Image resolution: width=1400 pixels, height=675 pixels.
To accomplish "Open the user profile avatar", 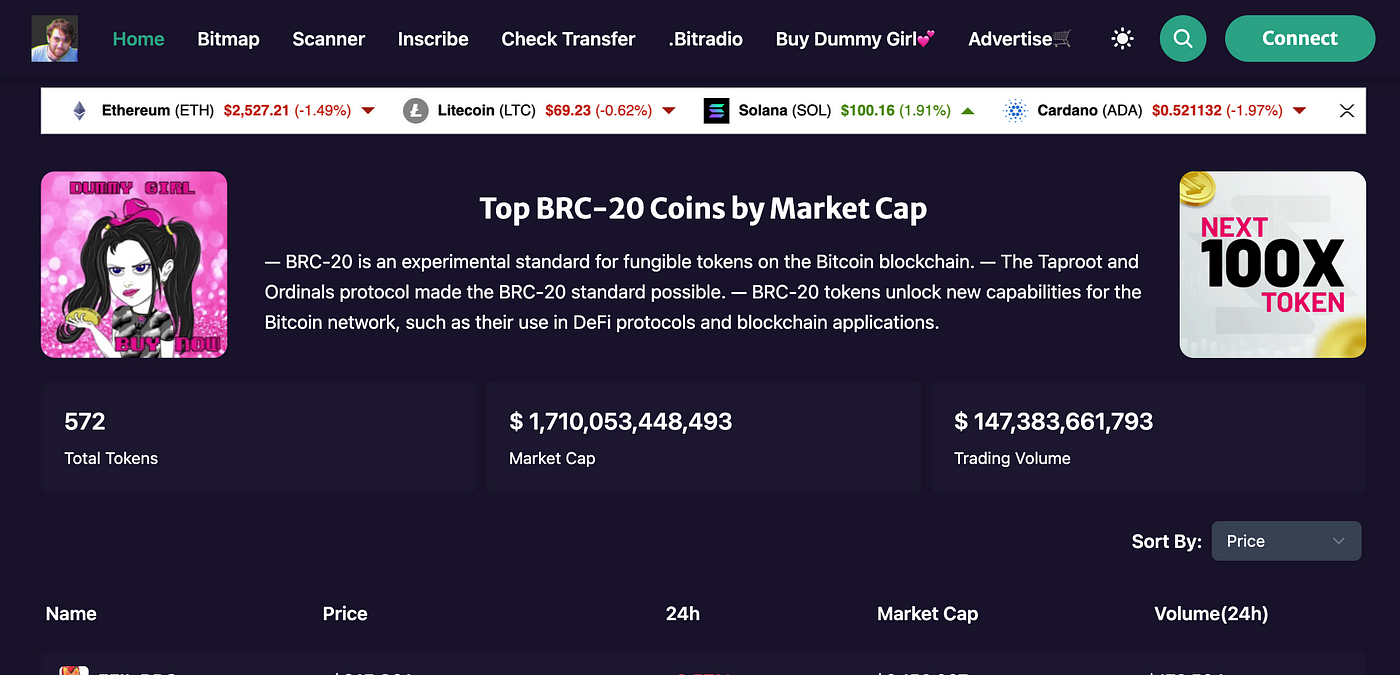I will pyautogui.click(x=54, y=39).
